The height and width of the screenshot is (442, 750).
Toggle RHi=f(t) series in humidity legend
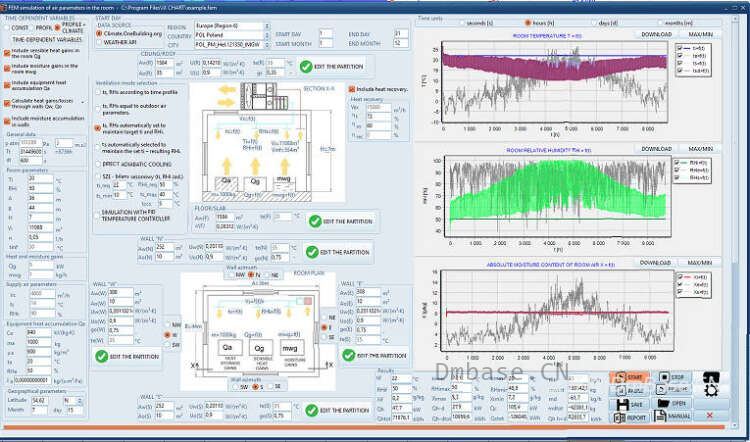[677, 162]
